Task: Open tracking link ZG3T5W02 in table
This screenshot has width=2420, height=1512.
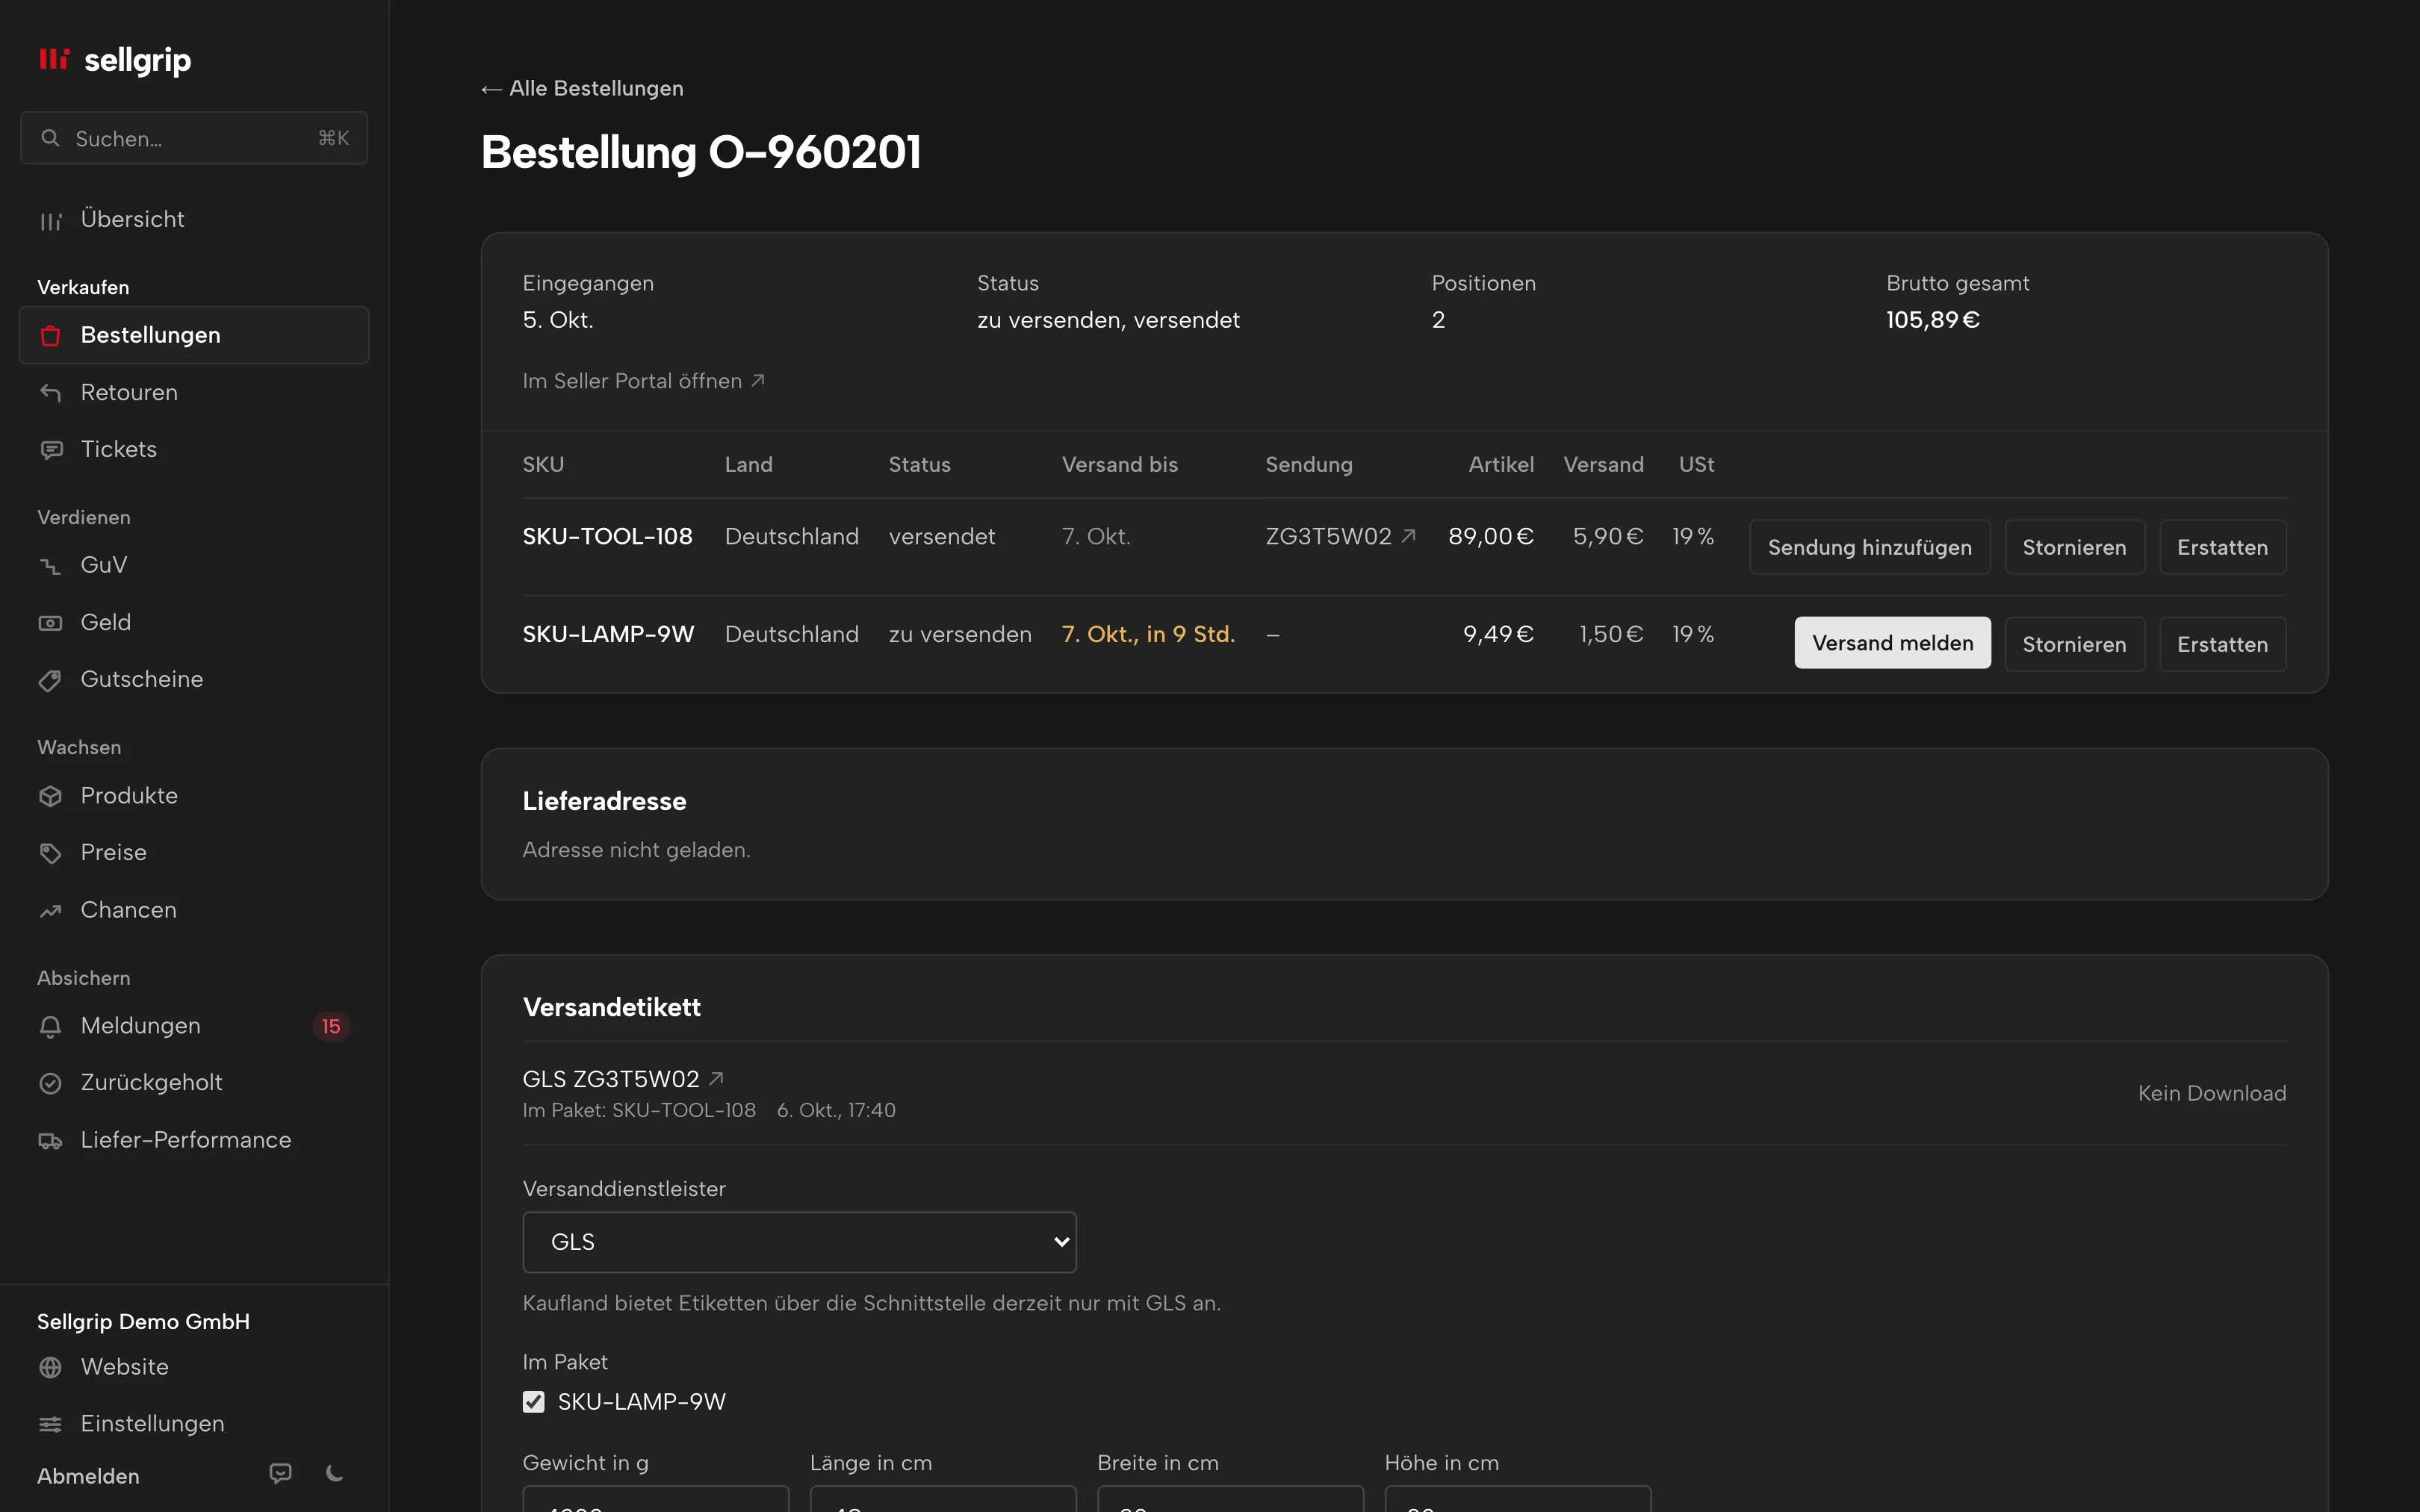Action: click(1340, 537)
